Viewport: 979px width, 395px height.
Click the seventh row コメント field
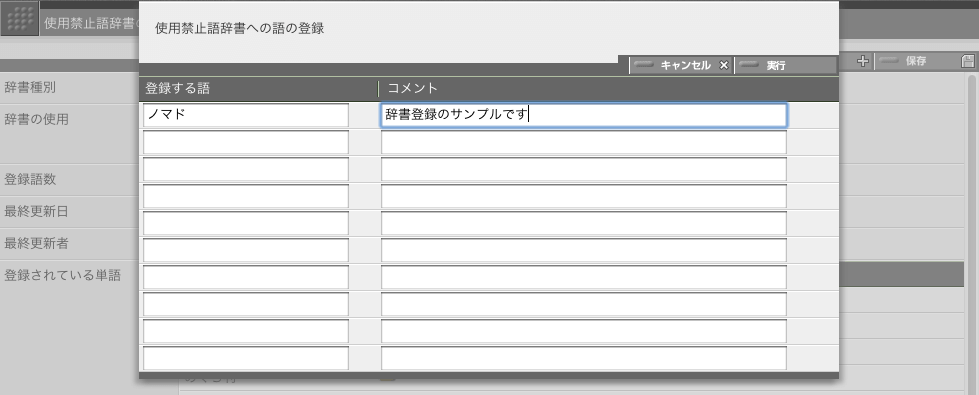584,277
